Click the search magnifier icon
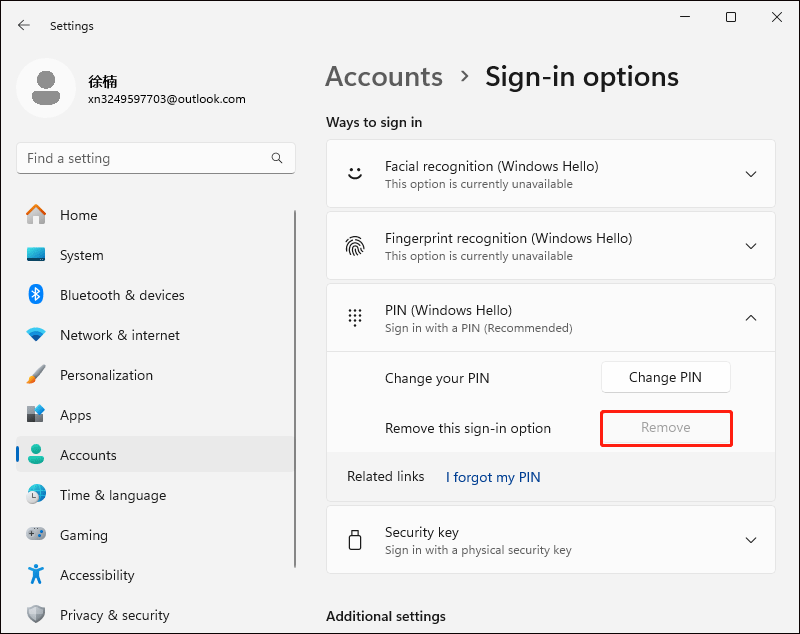 click(x=277, y=158)
